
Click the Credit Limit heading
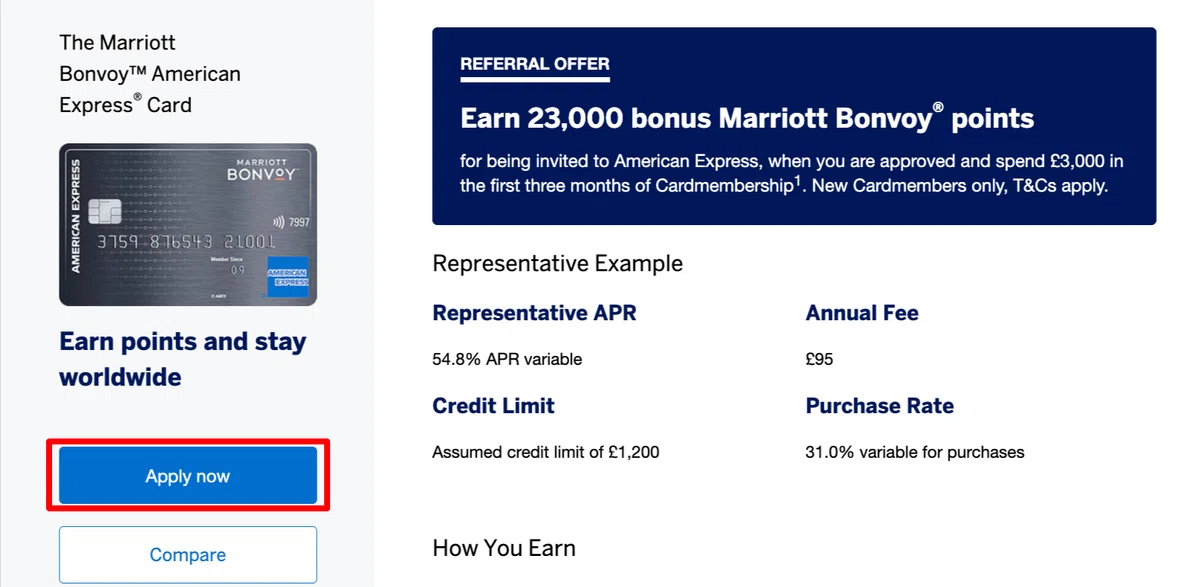tap(493, 406)
